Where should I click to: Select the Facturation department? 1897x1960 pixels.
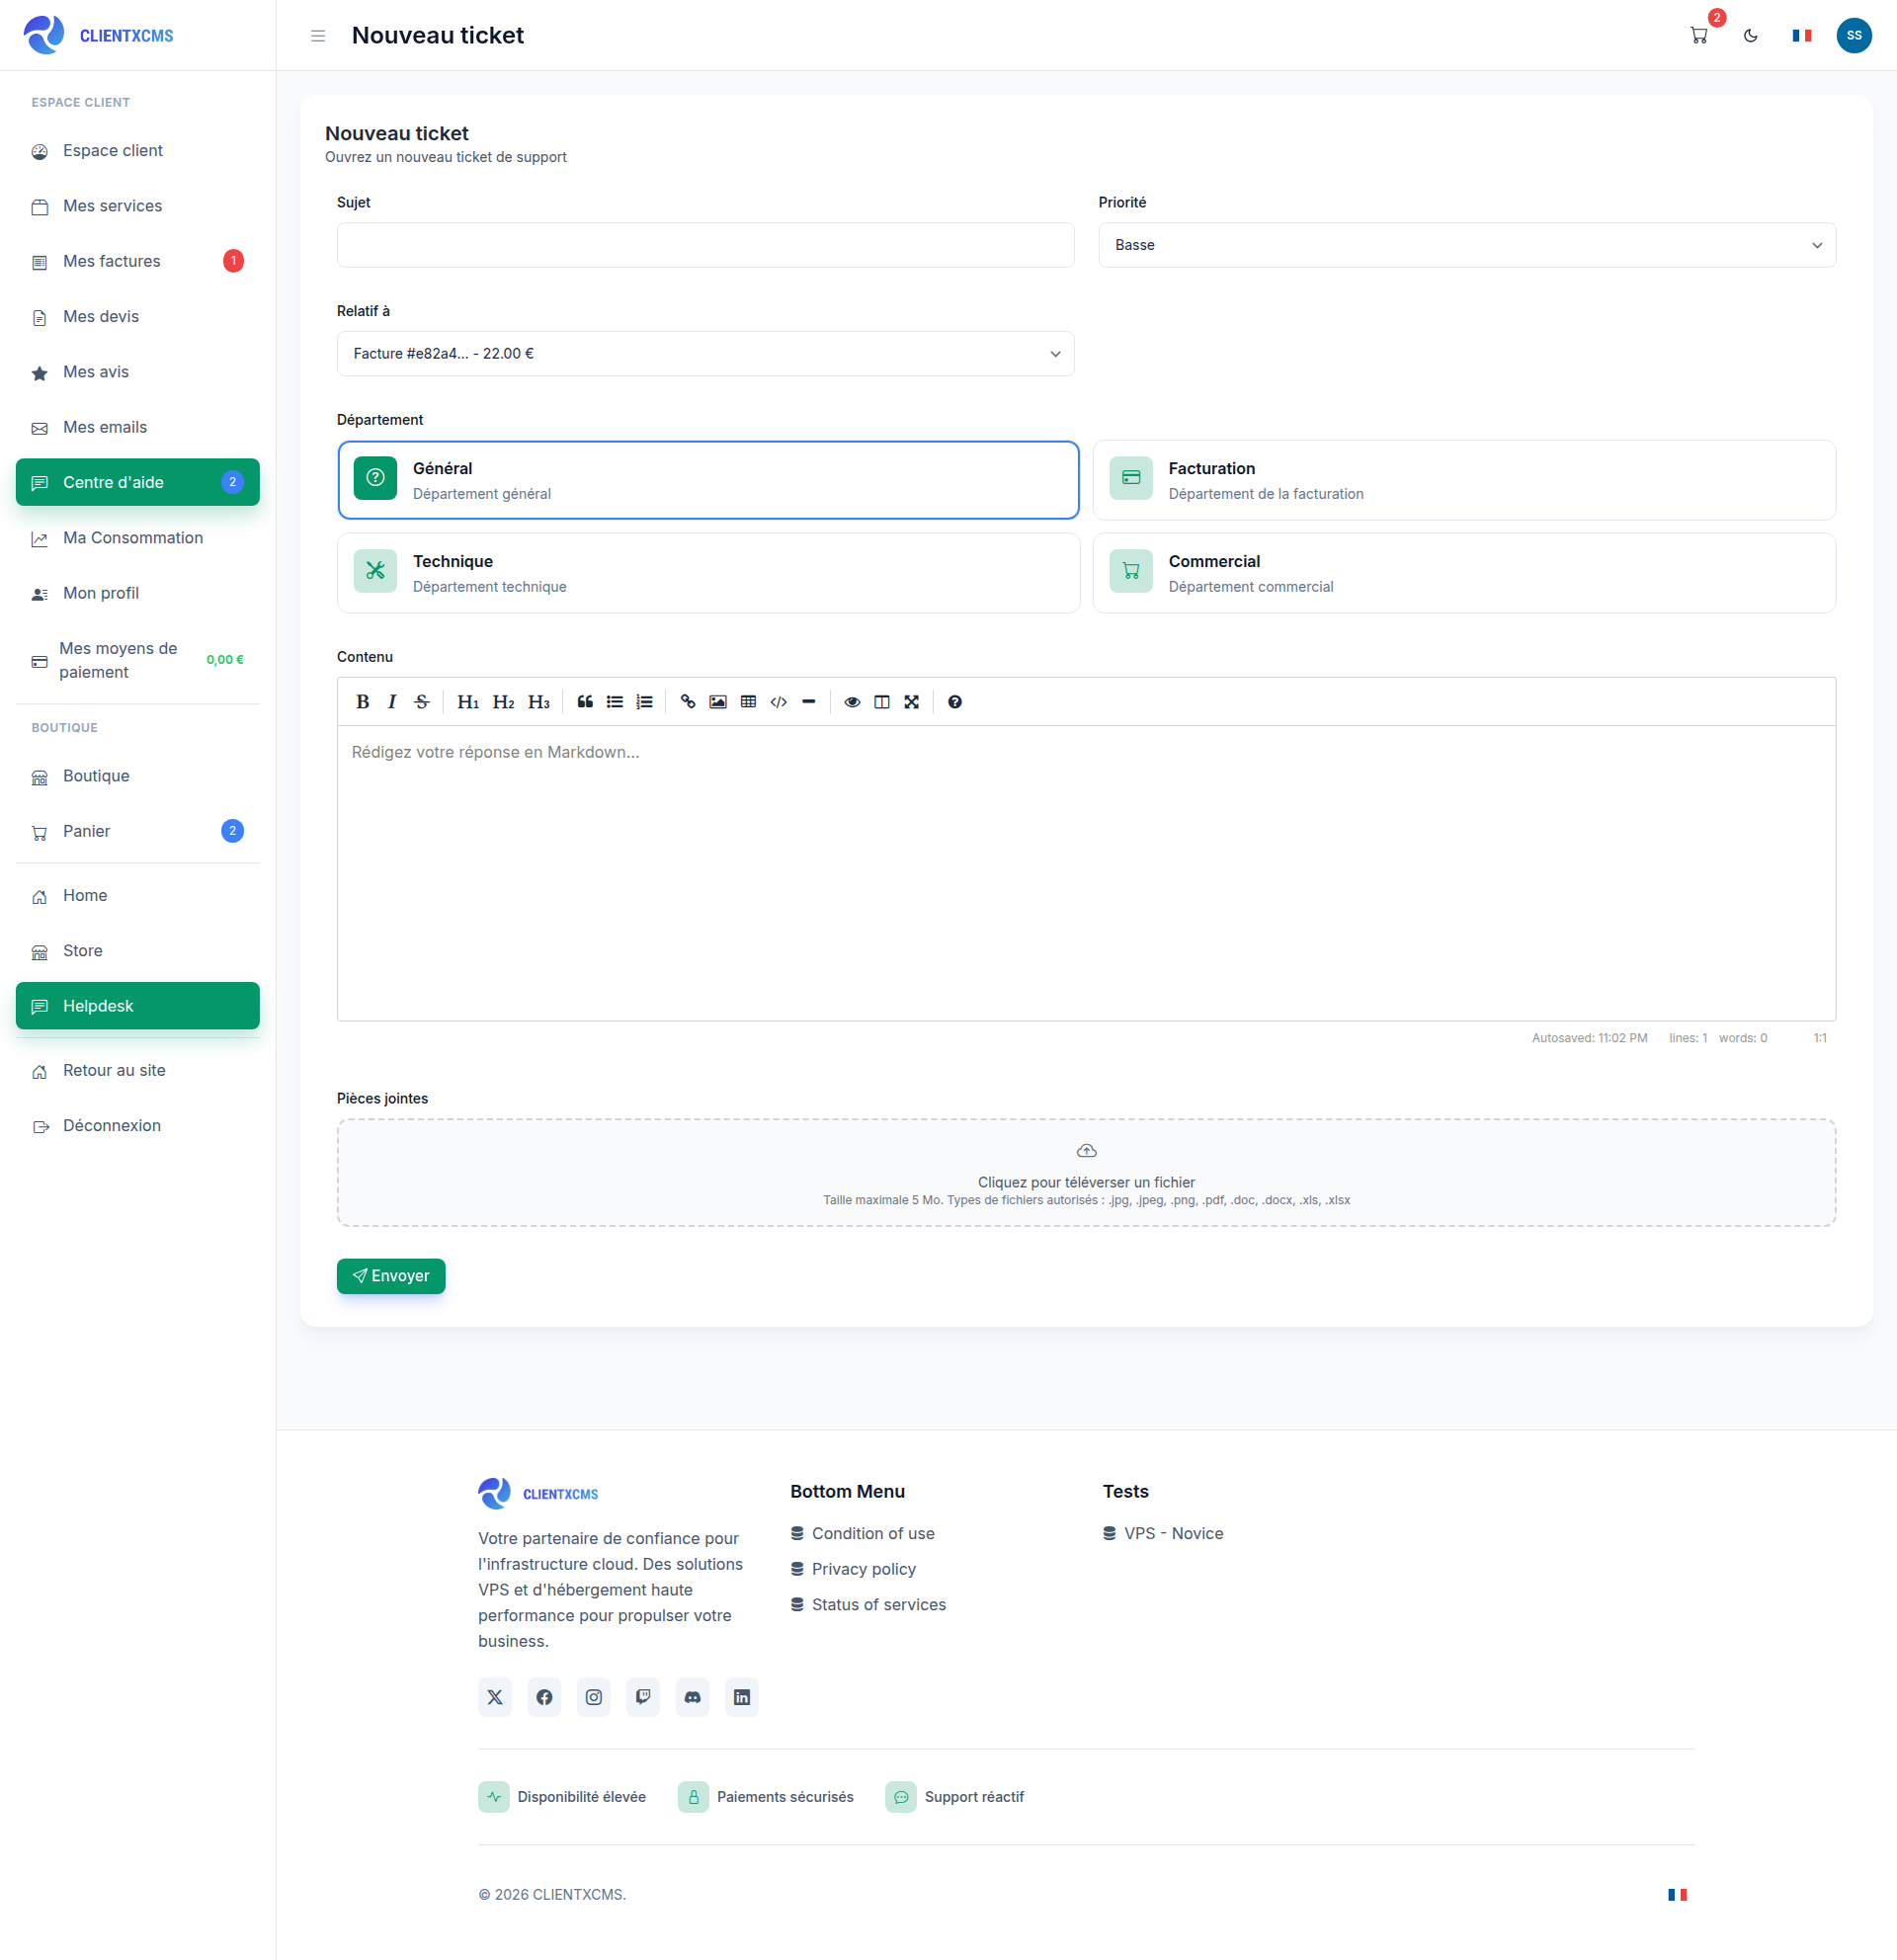[1464, 480]
